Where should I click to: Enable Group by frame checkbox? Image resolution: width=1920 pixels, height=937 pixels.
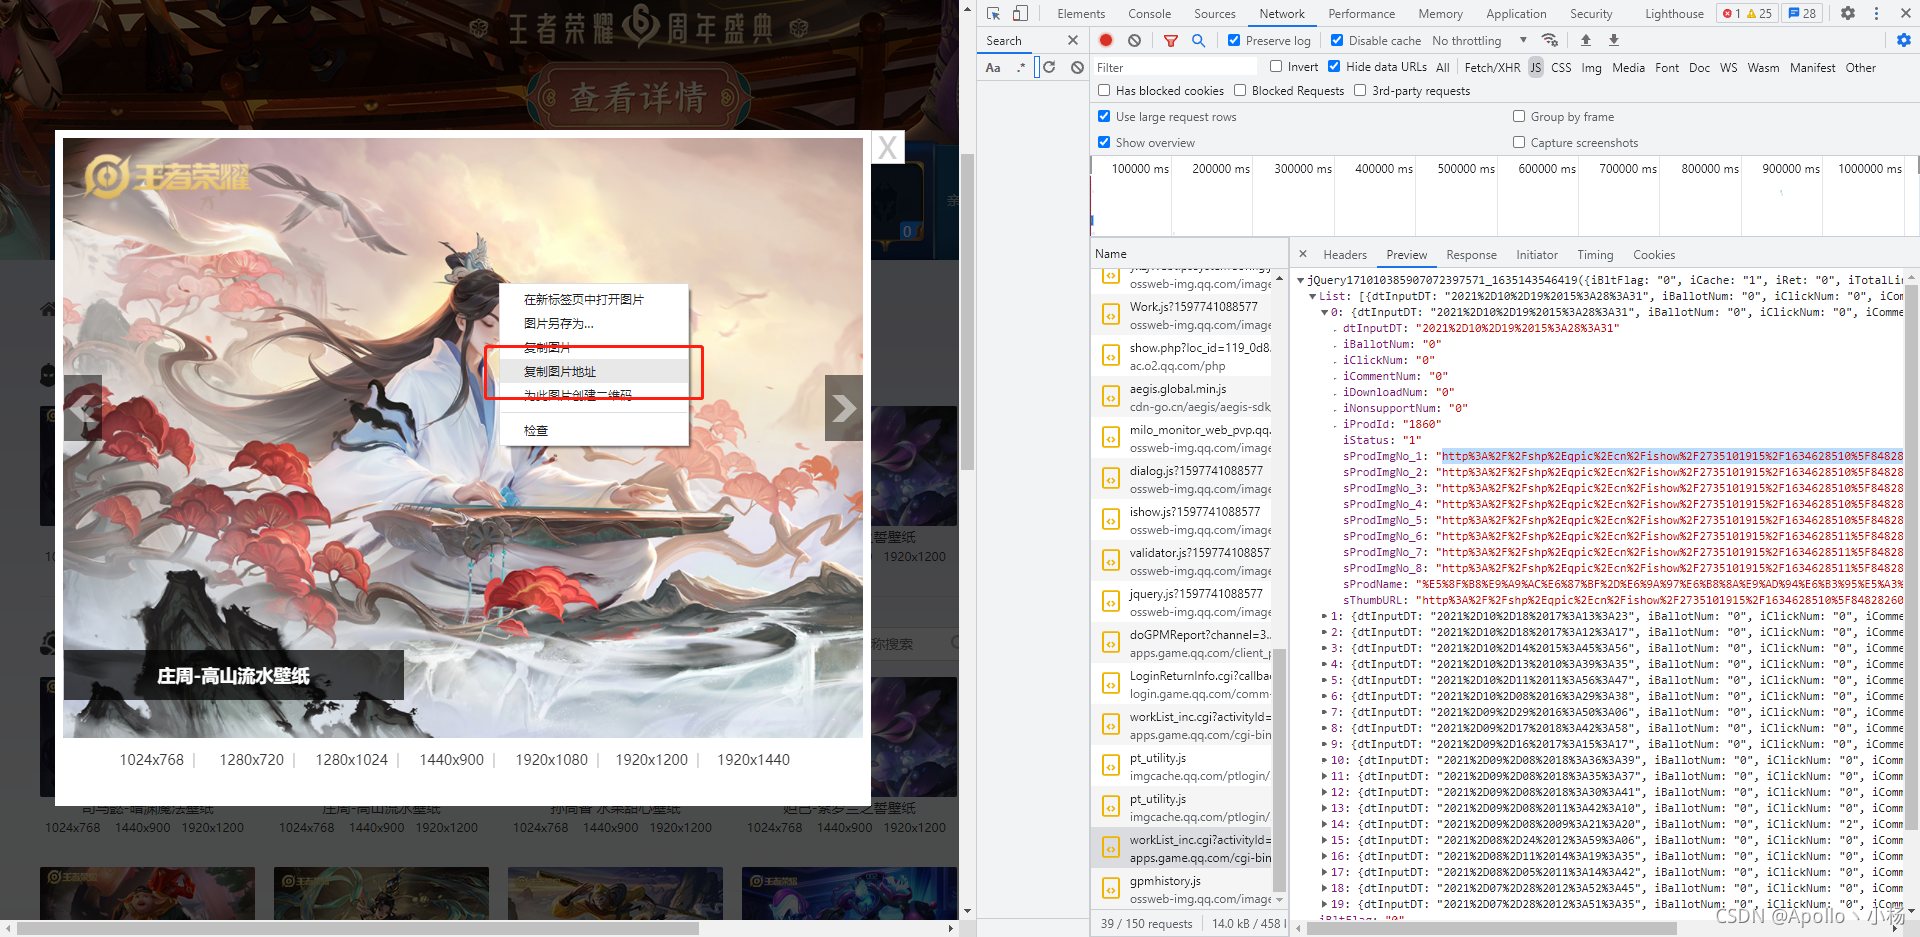click(x=1519, y=116)
